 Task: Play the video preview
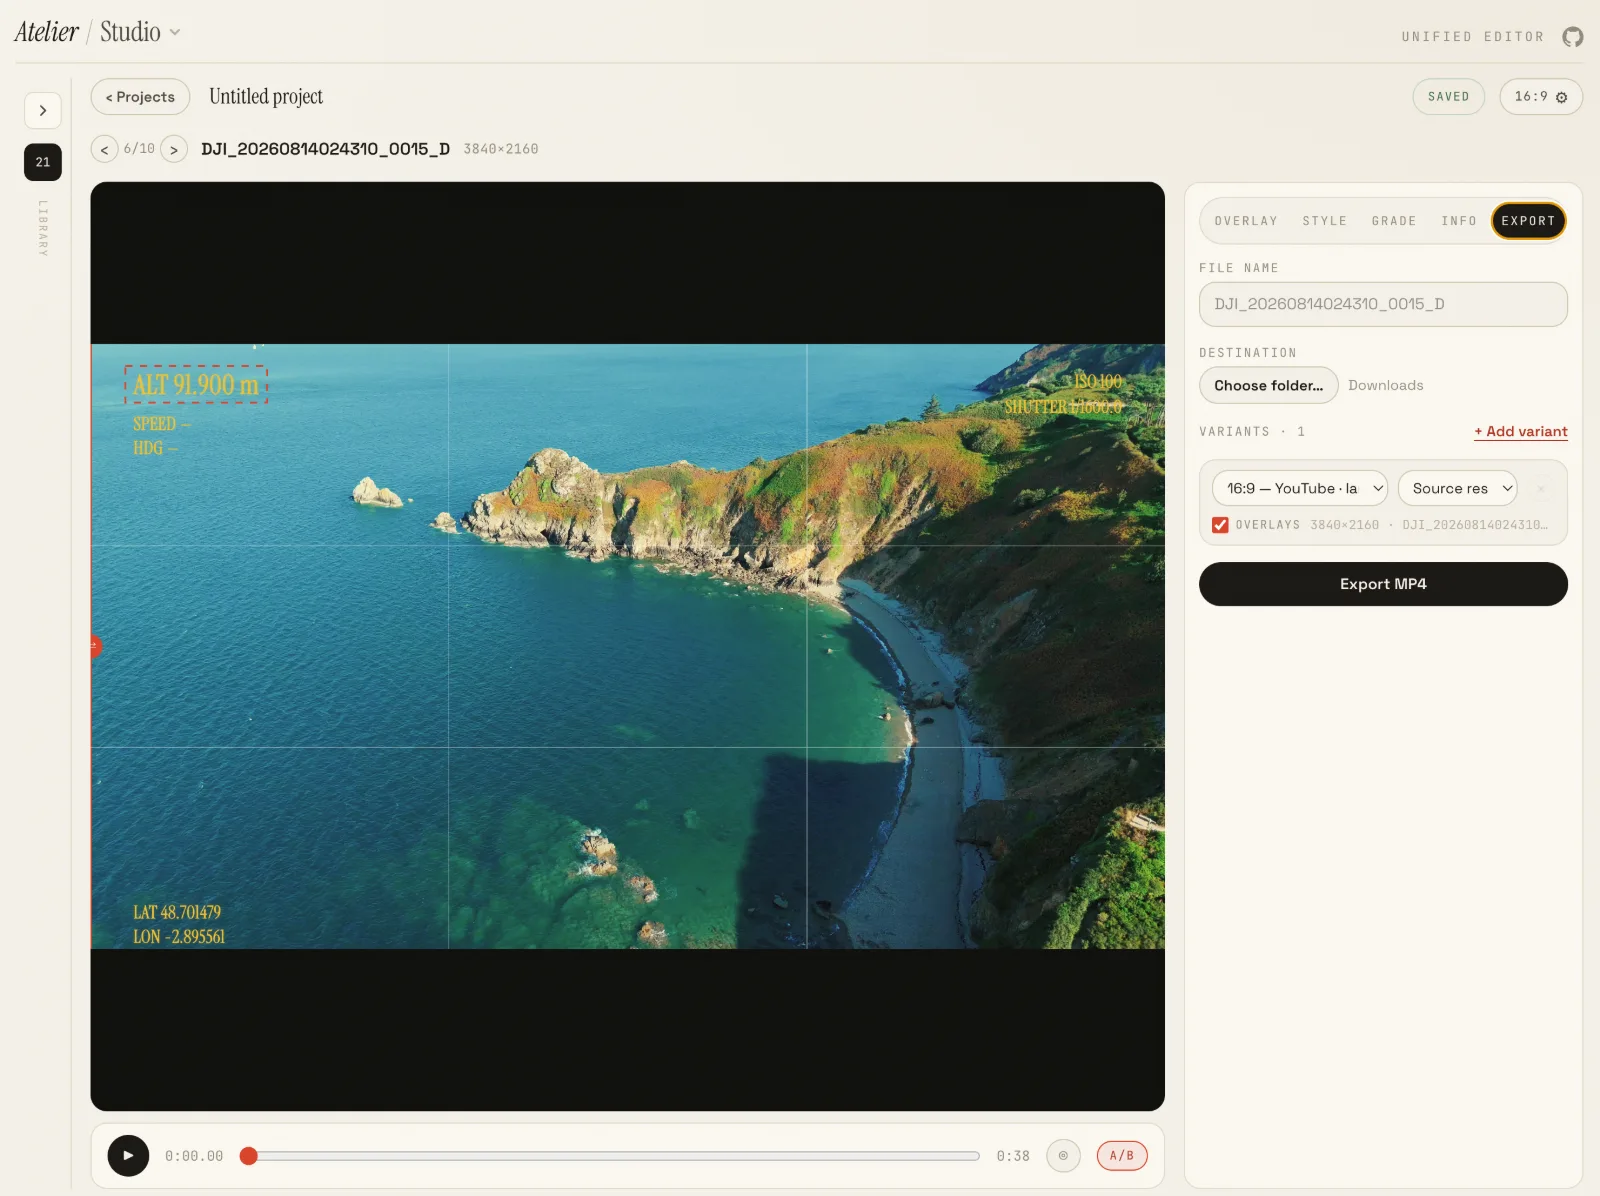[128, 1156]
